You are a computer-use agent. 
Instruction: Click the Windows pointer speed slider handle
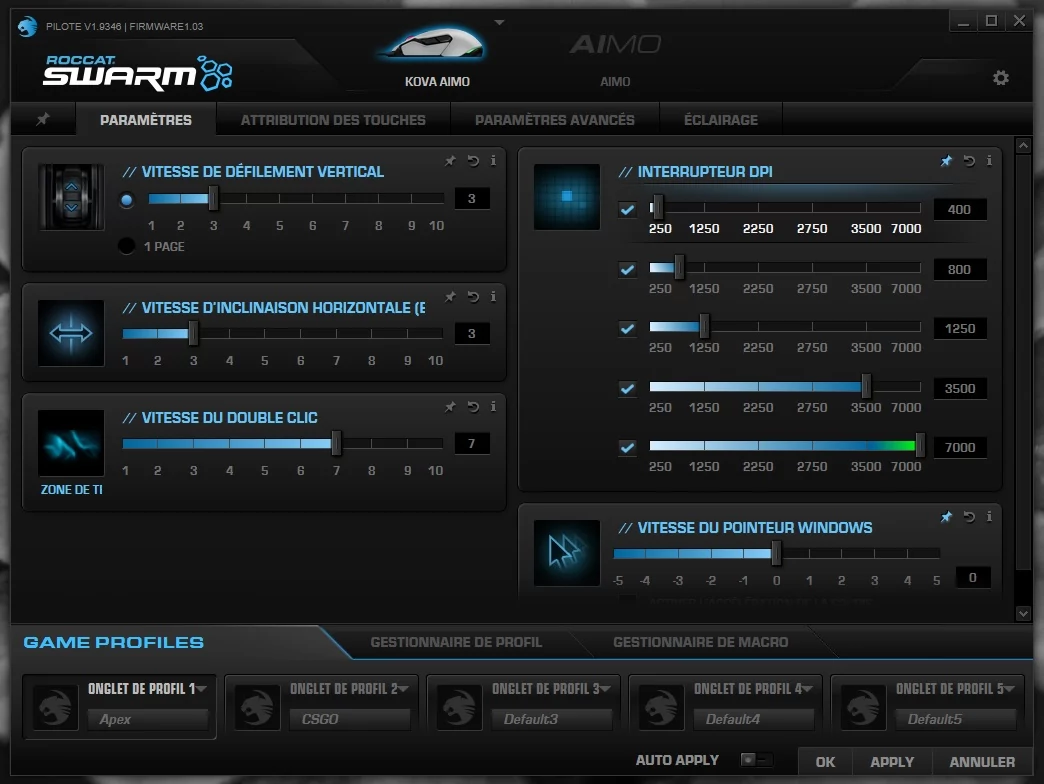pyautogui.click(x=776, y=553)
